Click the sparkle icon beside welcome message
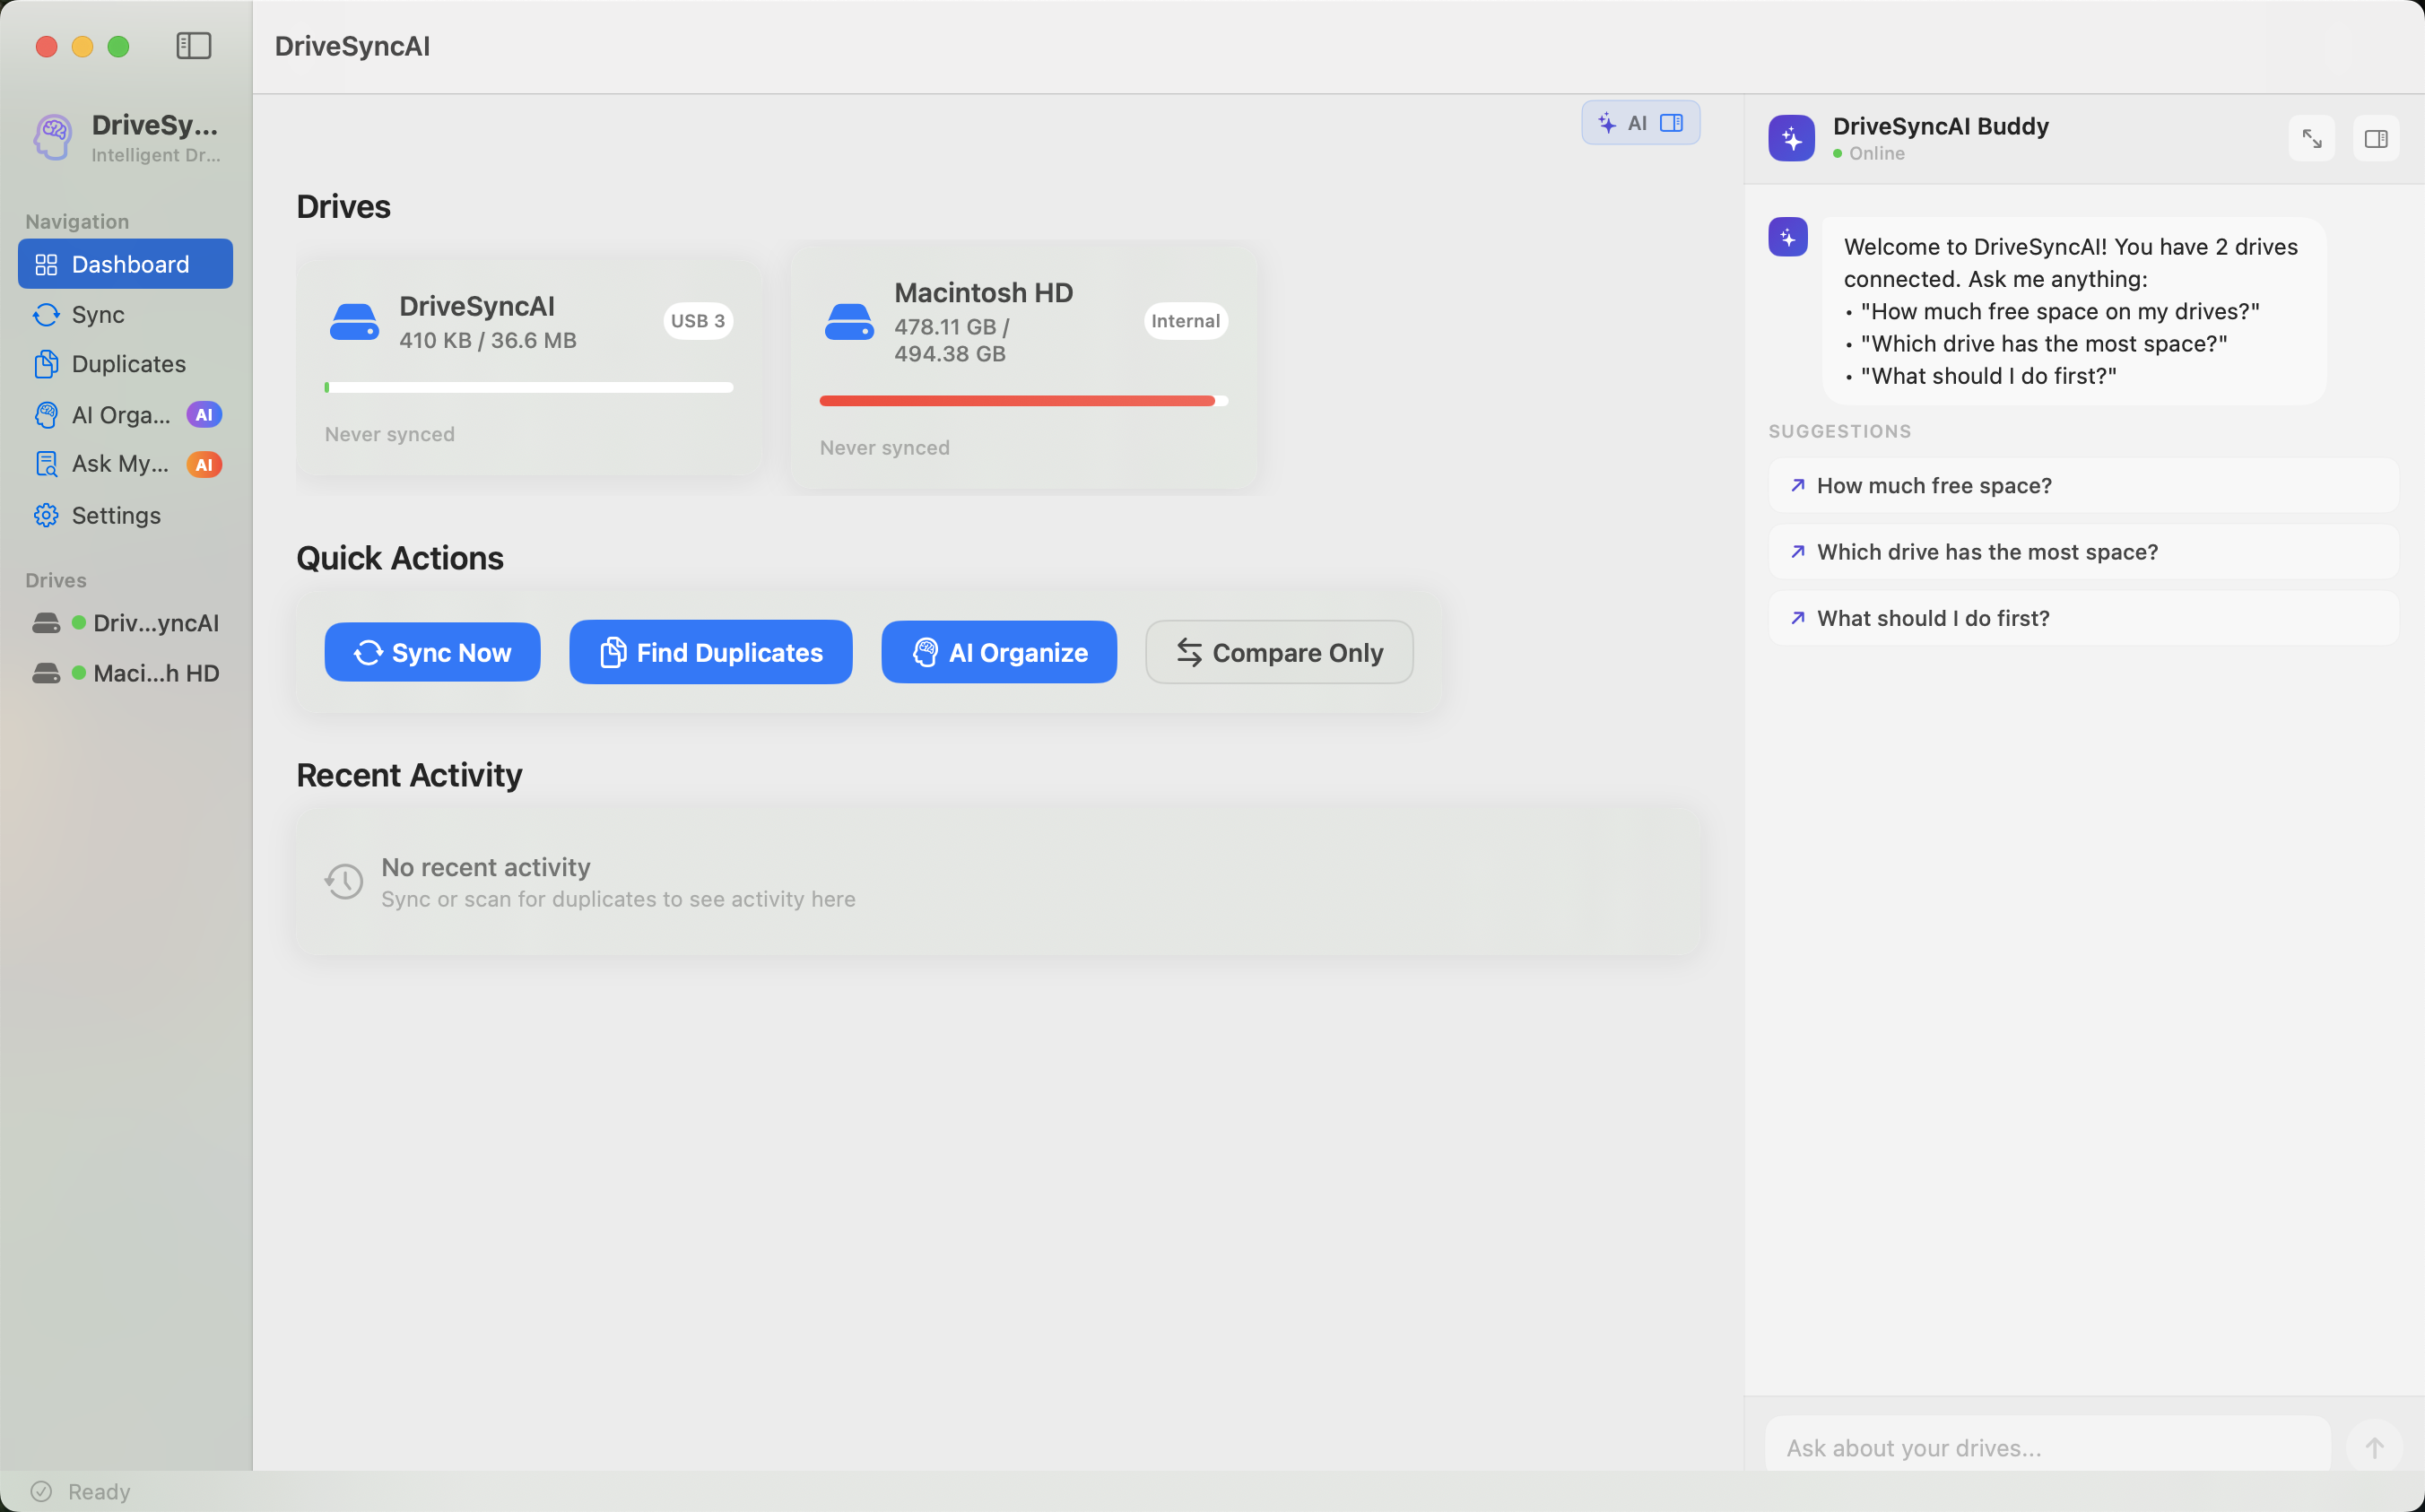 pyautogui.click(x=1788, y=238)
